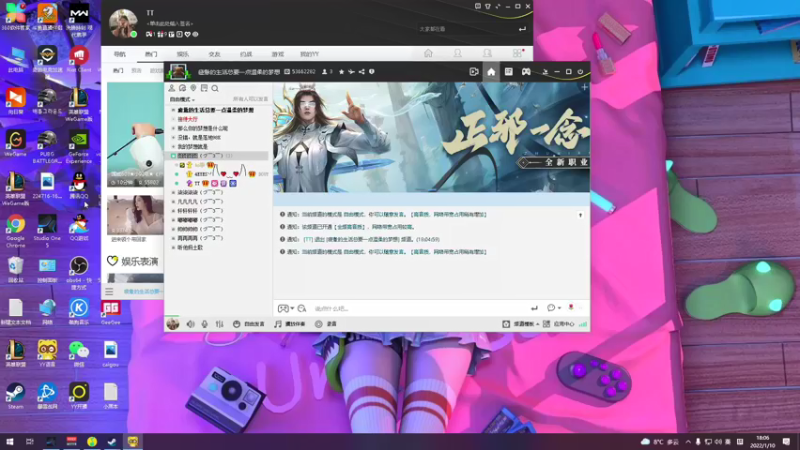Open the 正邪一念 game banner
The width and height of the screenshot is (800, 450).
pos(431,138)
